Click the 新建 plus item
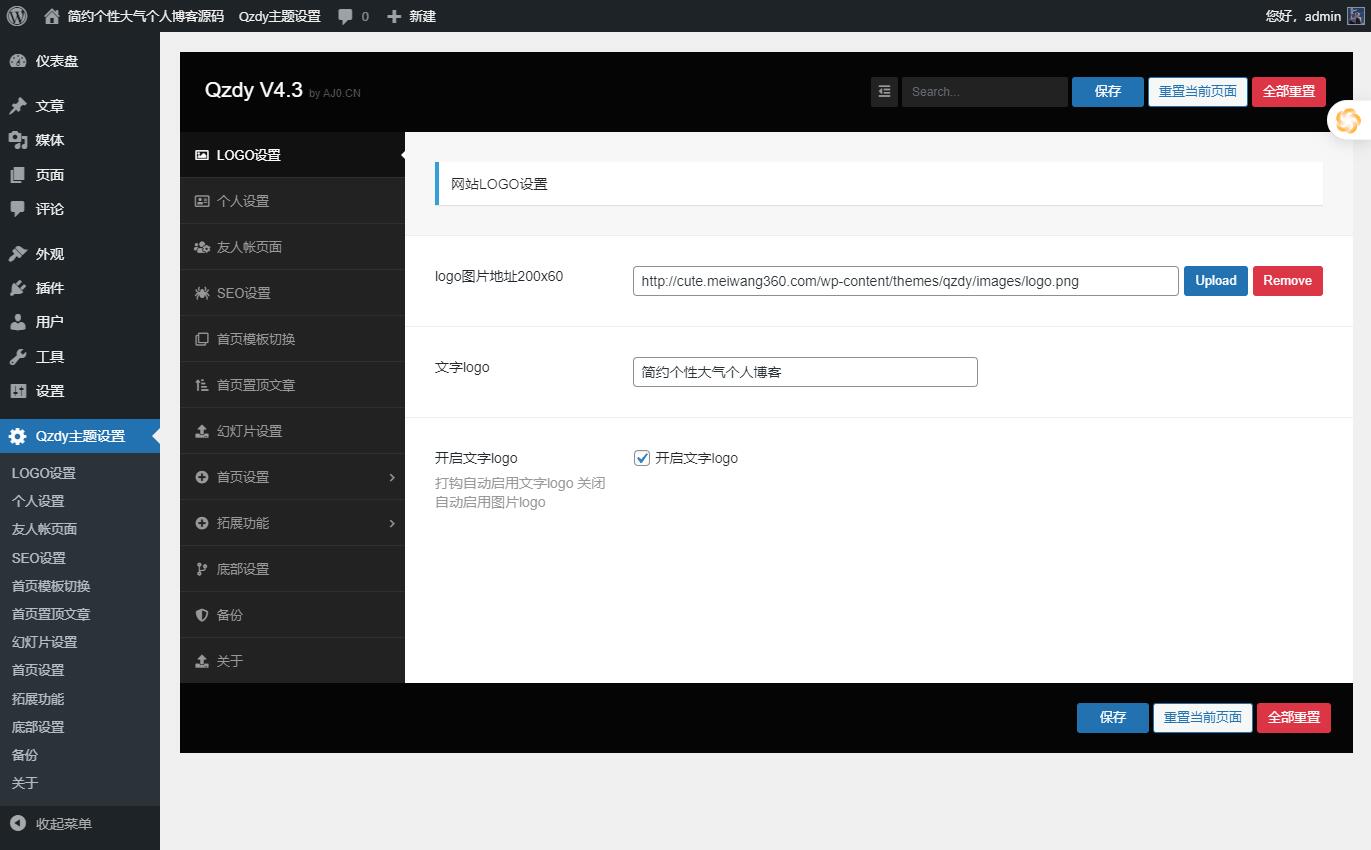The image size is (1371, 850). [x=411, y=16]
